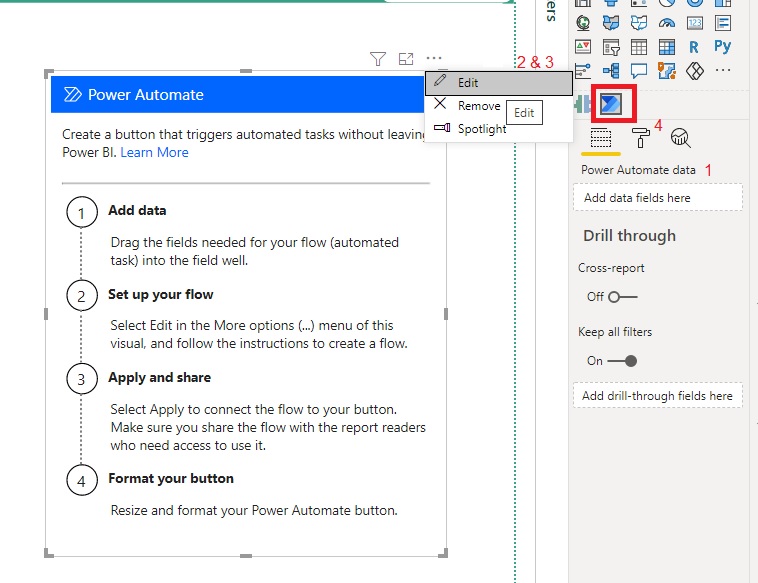Select the Key influencers visual icon

[583, 71]
